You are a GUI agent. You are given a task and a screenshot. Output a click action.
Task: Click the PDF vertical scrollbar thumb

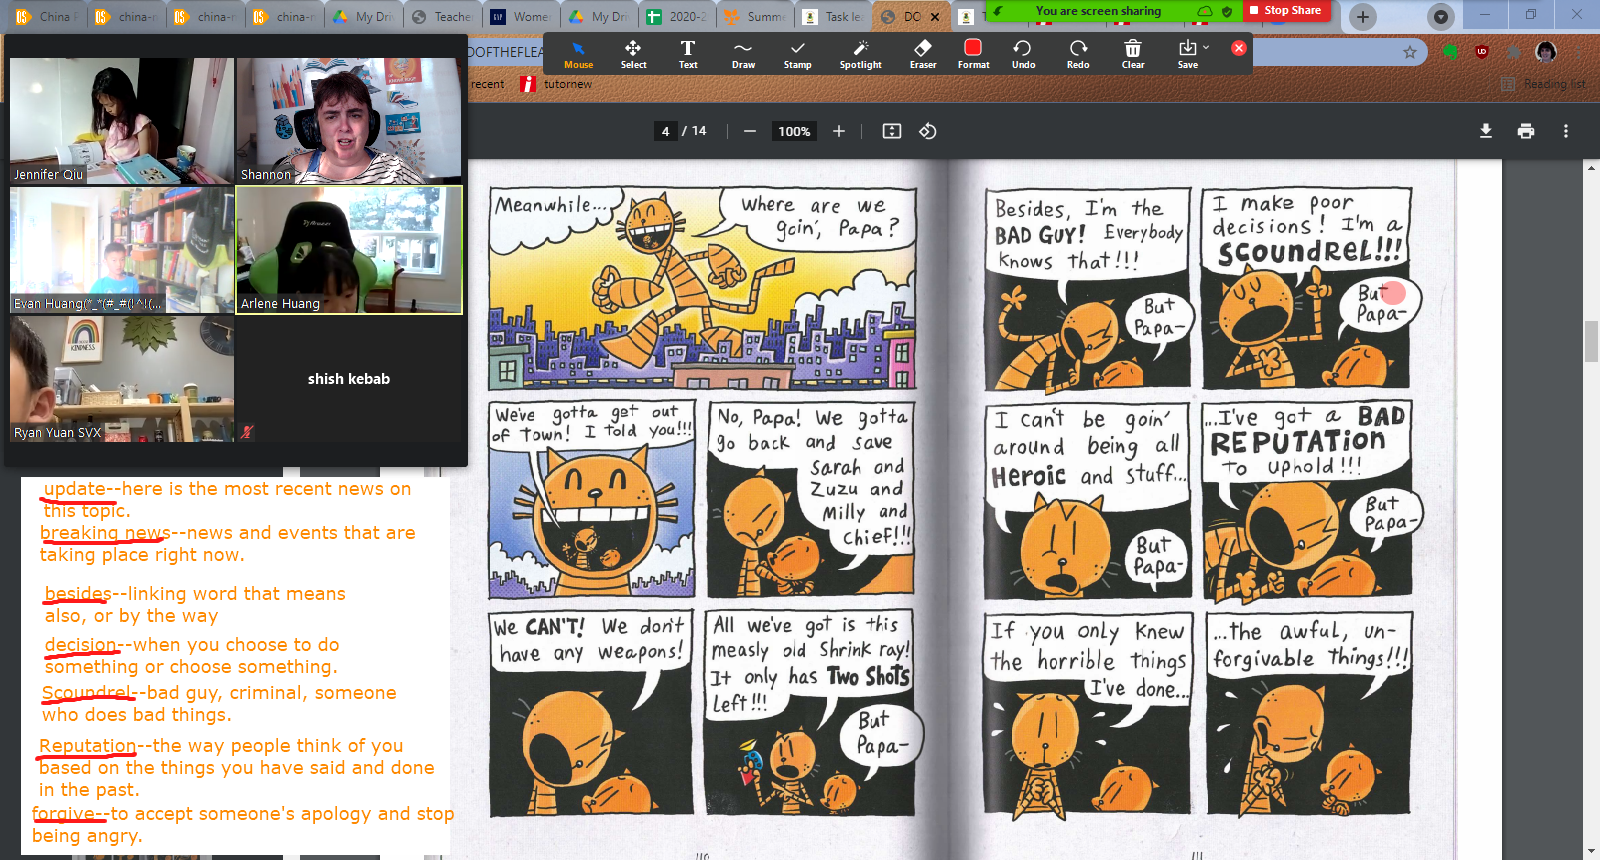[1591, 342]
